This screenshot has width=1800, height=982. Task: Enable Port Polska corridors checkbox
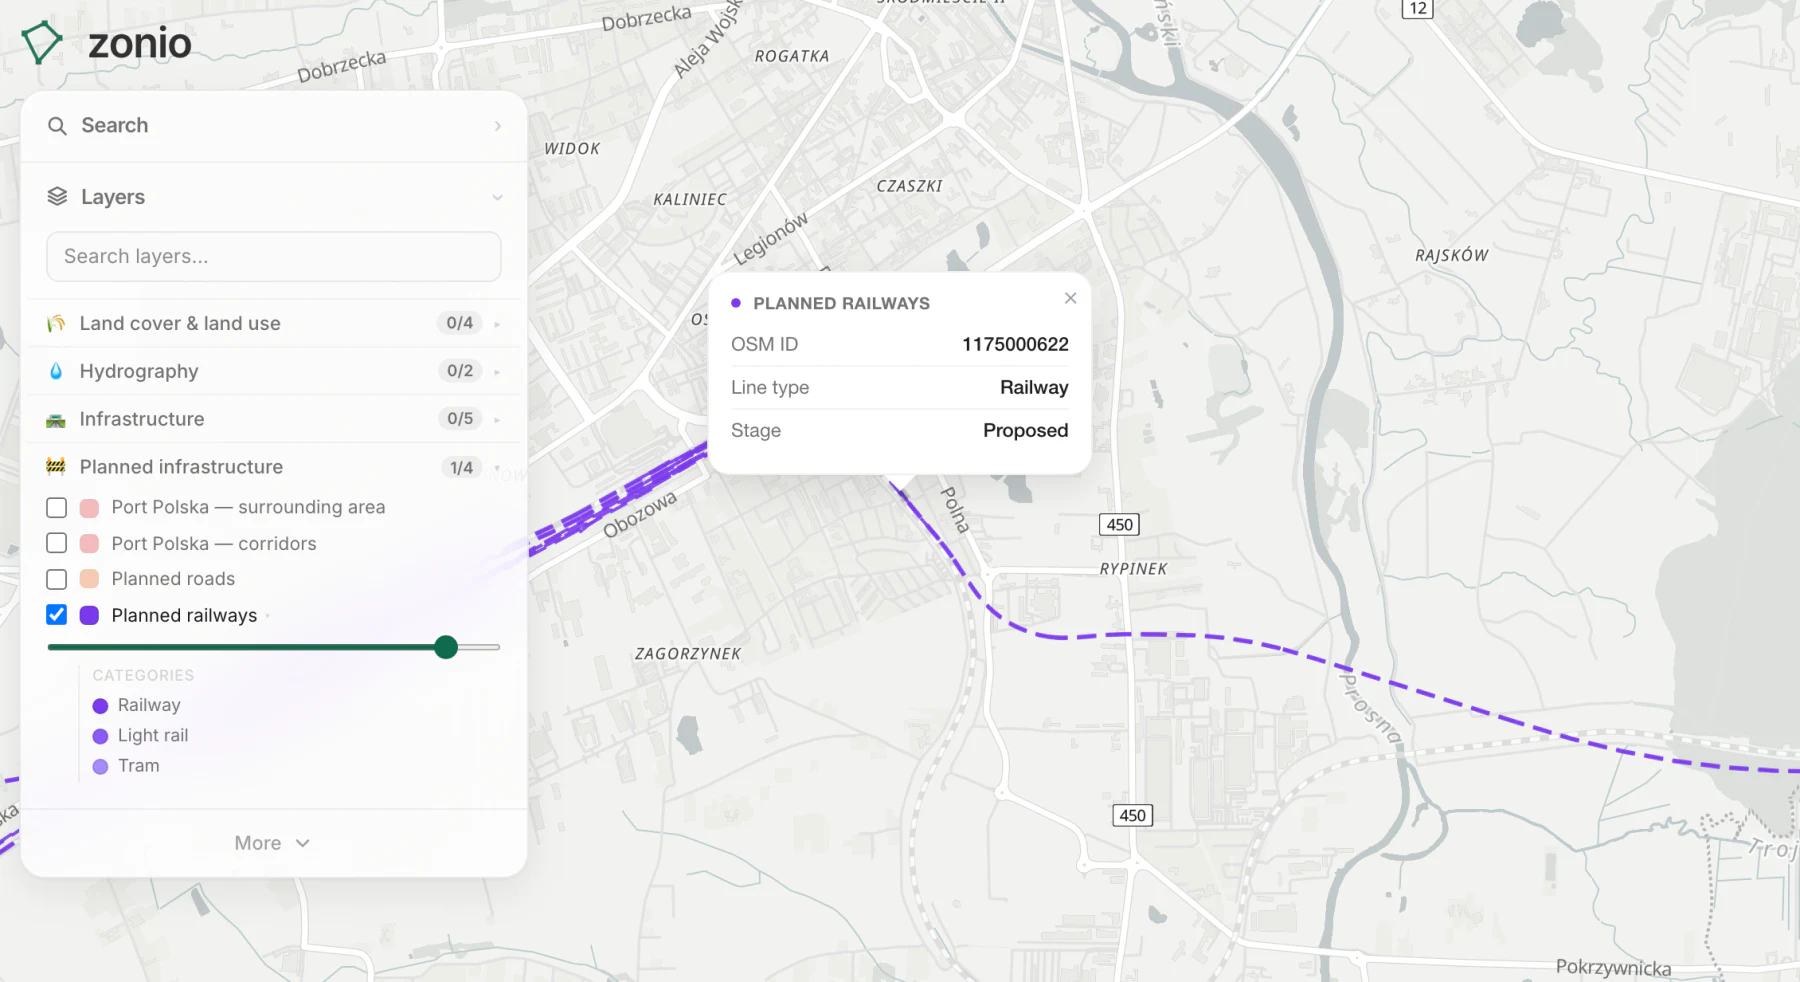57,543
